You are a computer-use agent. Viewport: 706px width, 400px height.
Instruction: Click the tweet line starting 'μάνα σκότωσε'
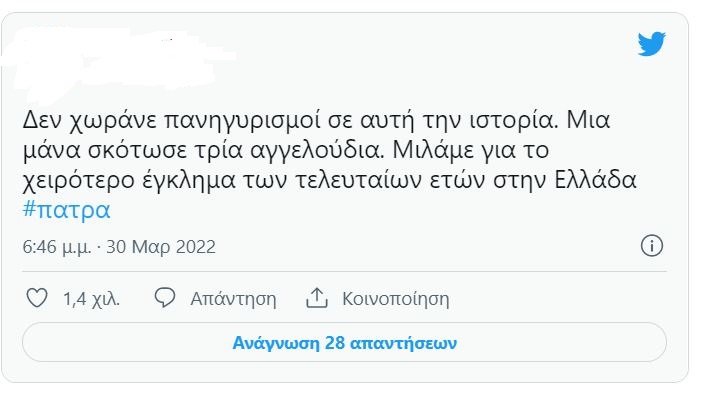coord(286,150)
